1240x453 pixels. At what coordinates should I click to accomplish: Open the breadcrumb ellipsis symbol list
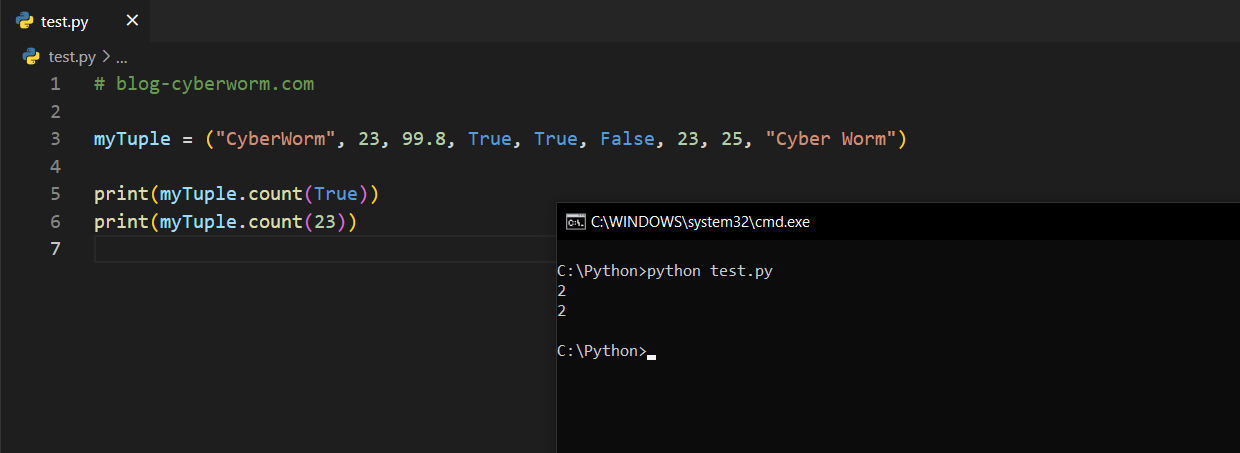pyautogui.click(x=121, y=57)
